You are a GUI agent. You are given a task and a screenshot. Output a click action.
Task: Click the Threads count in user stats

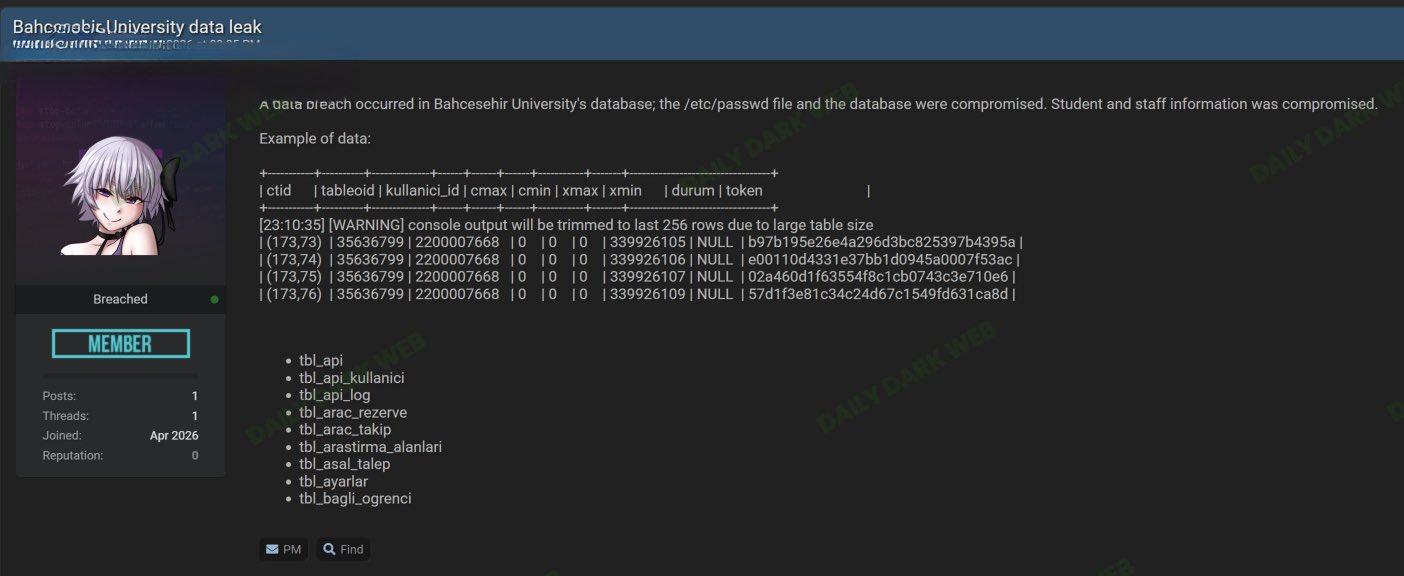195,416
